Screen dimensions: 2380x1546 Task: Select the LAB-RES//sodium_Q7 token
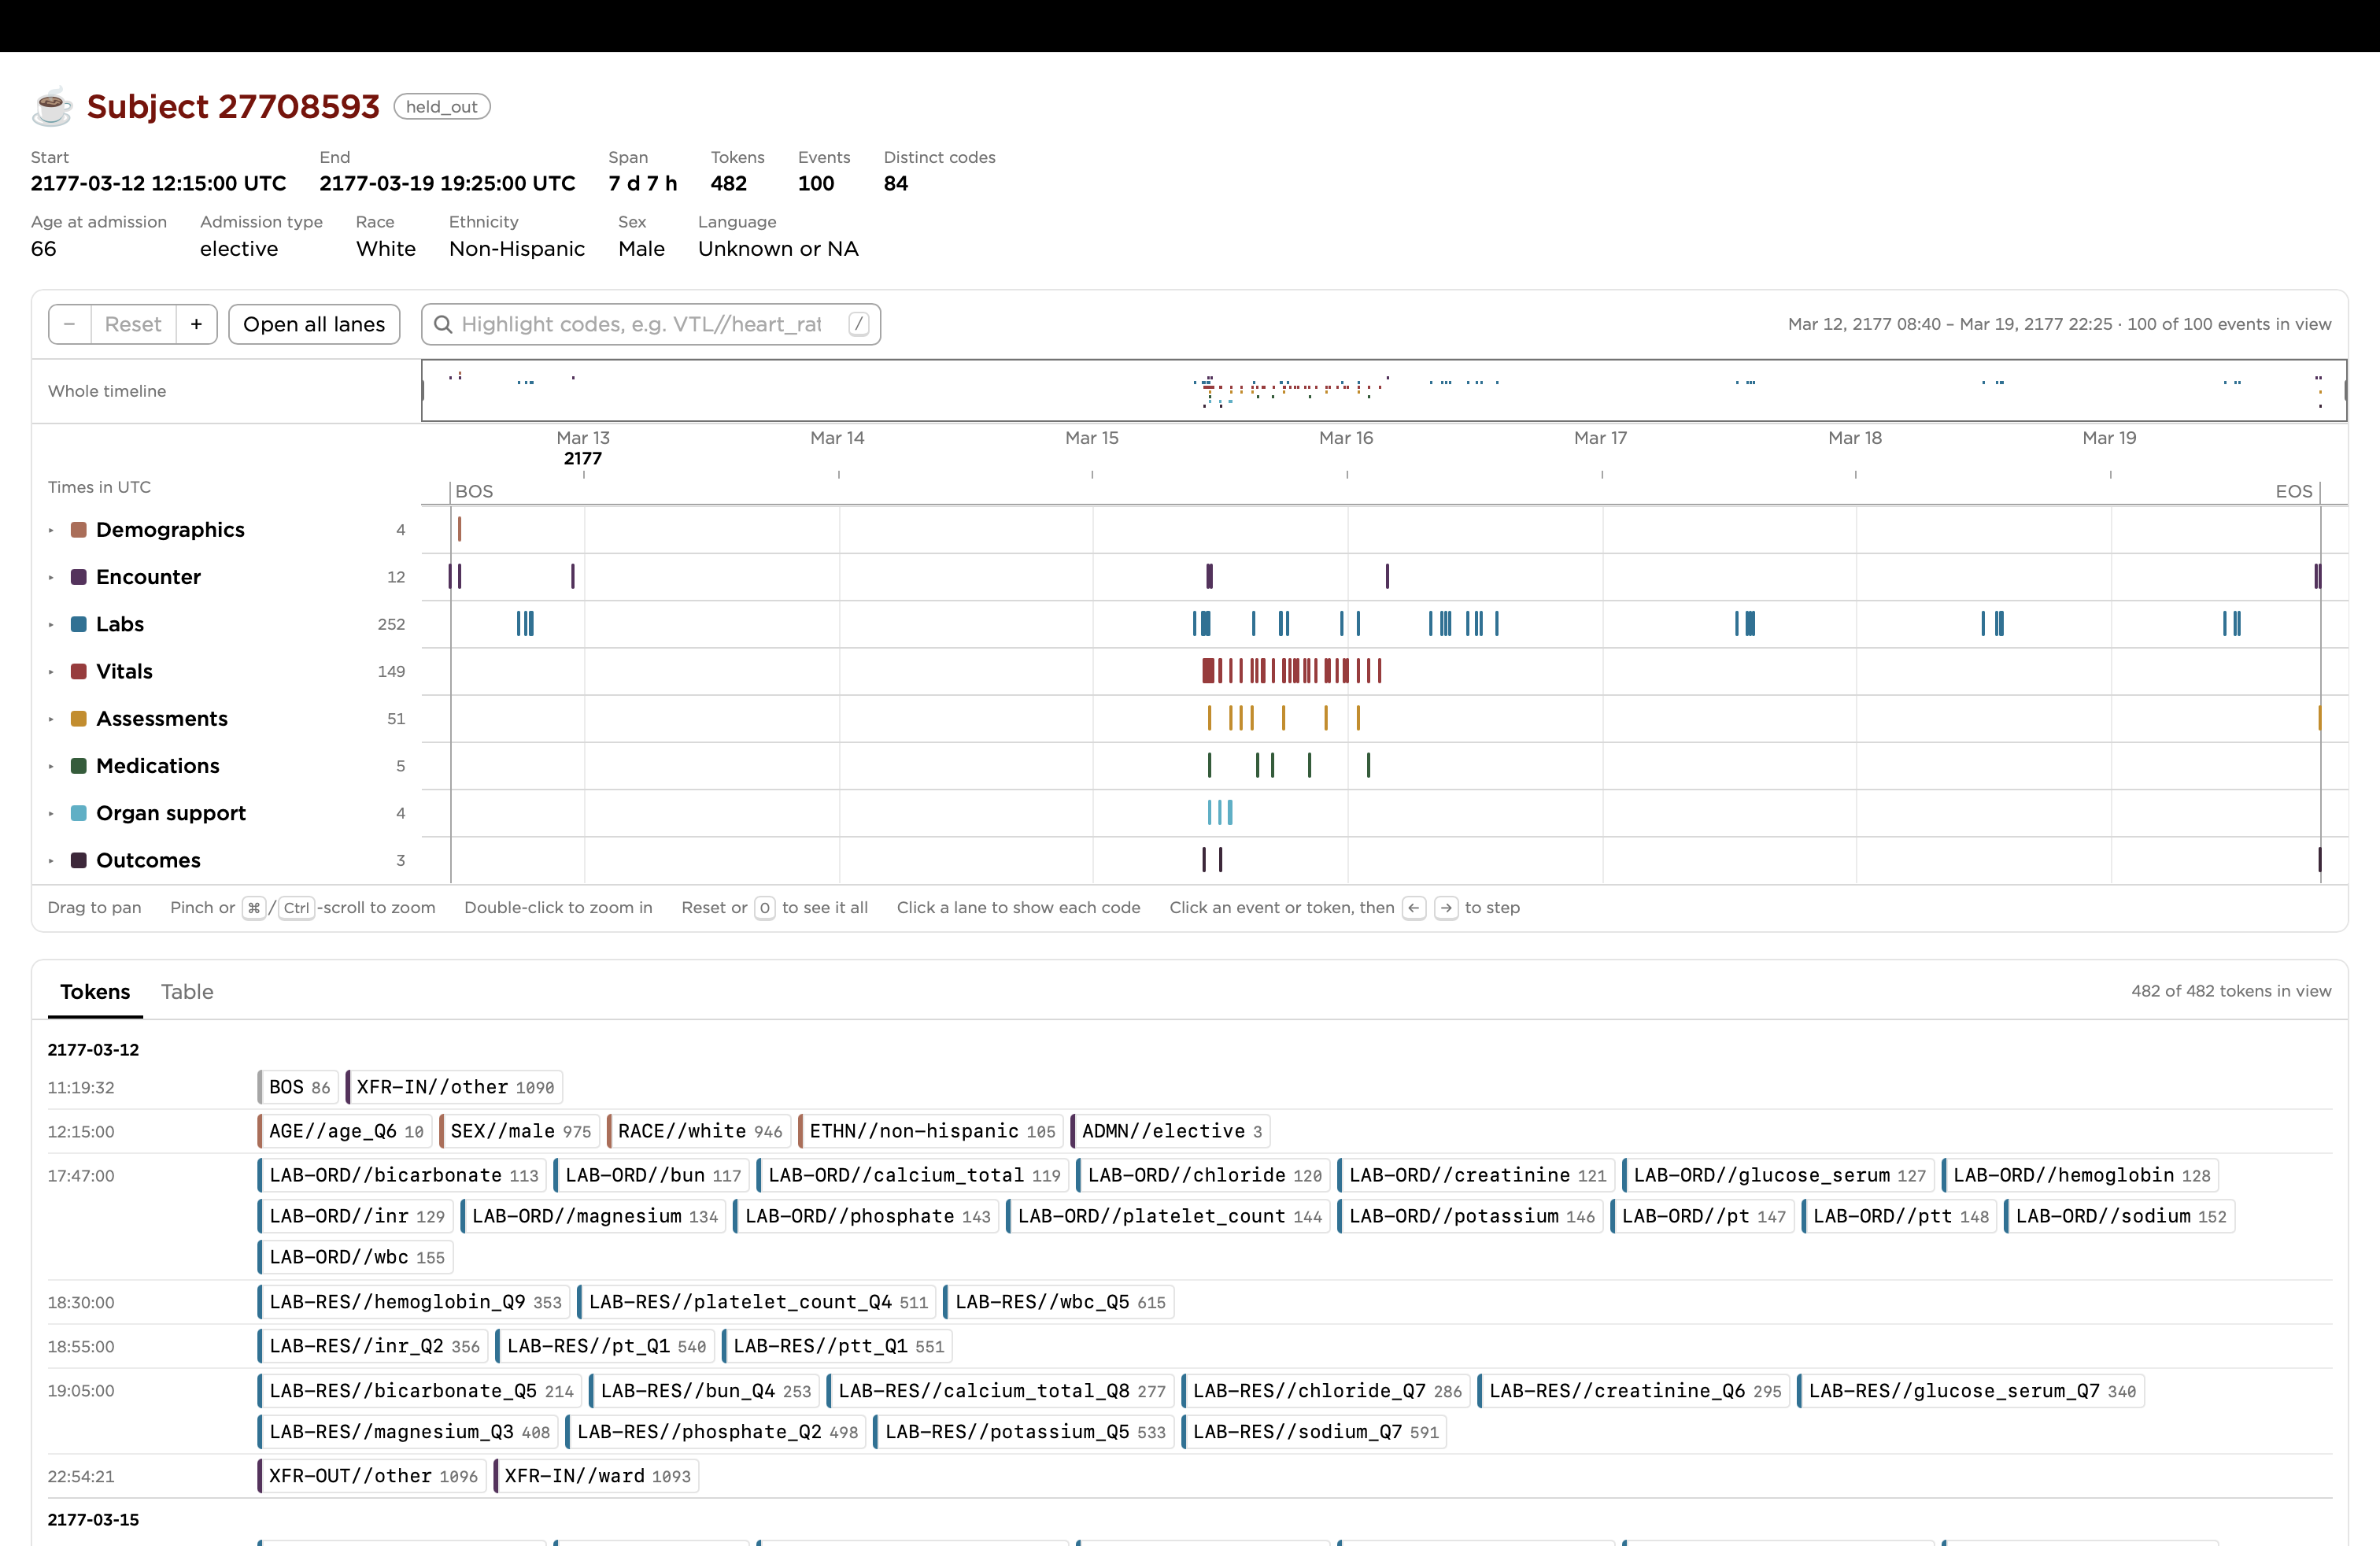point(1315,1432)
